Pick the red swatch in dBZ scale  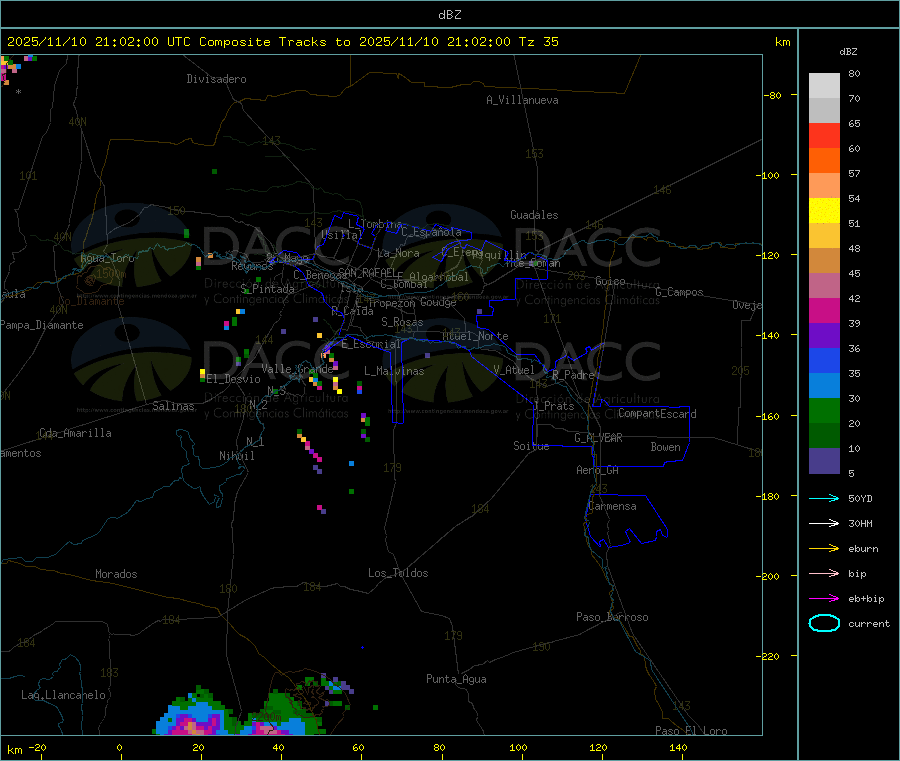tap(824, 135)
